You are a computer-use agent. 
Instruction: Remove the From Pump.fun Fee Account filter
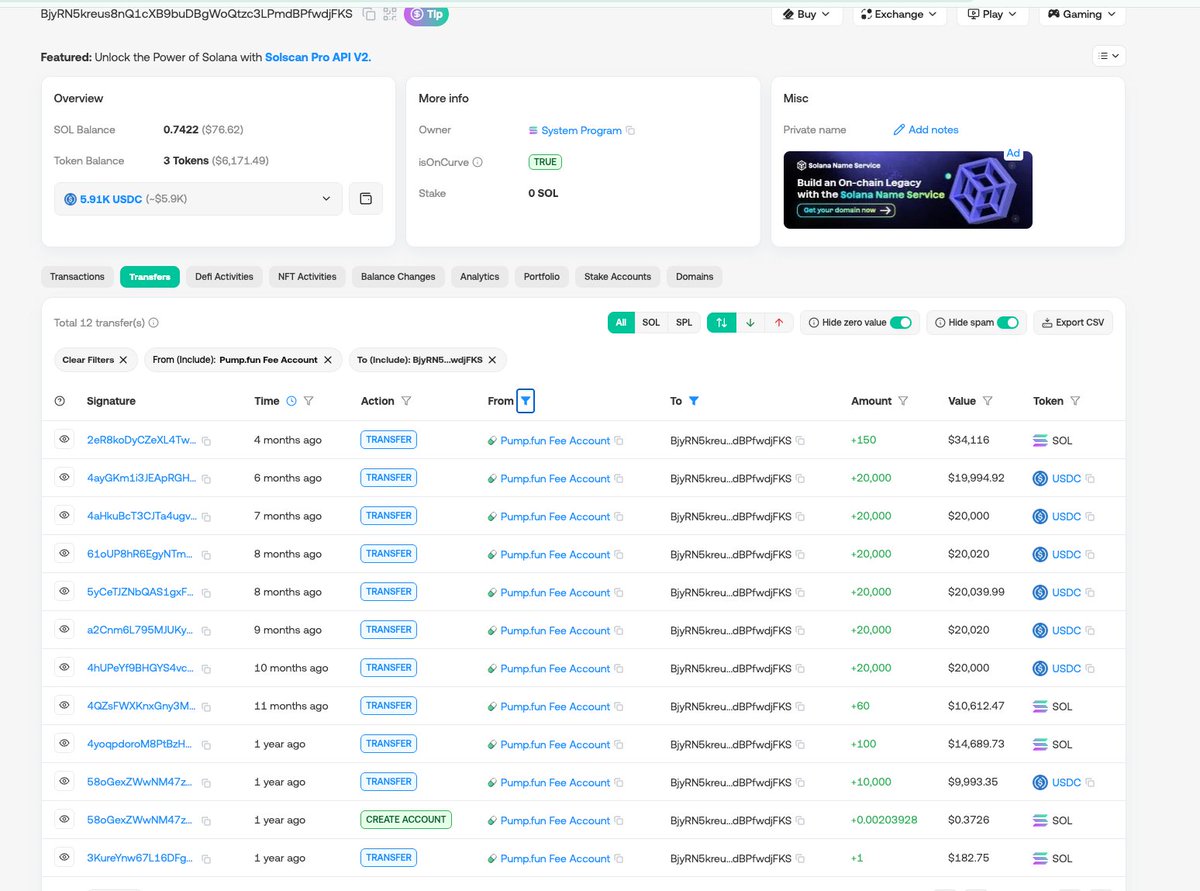(328, 359)
